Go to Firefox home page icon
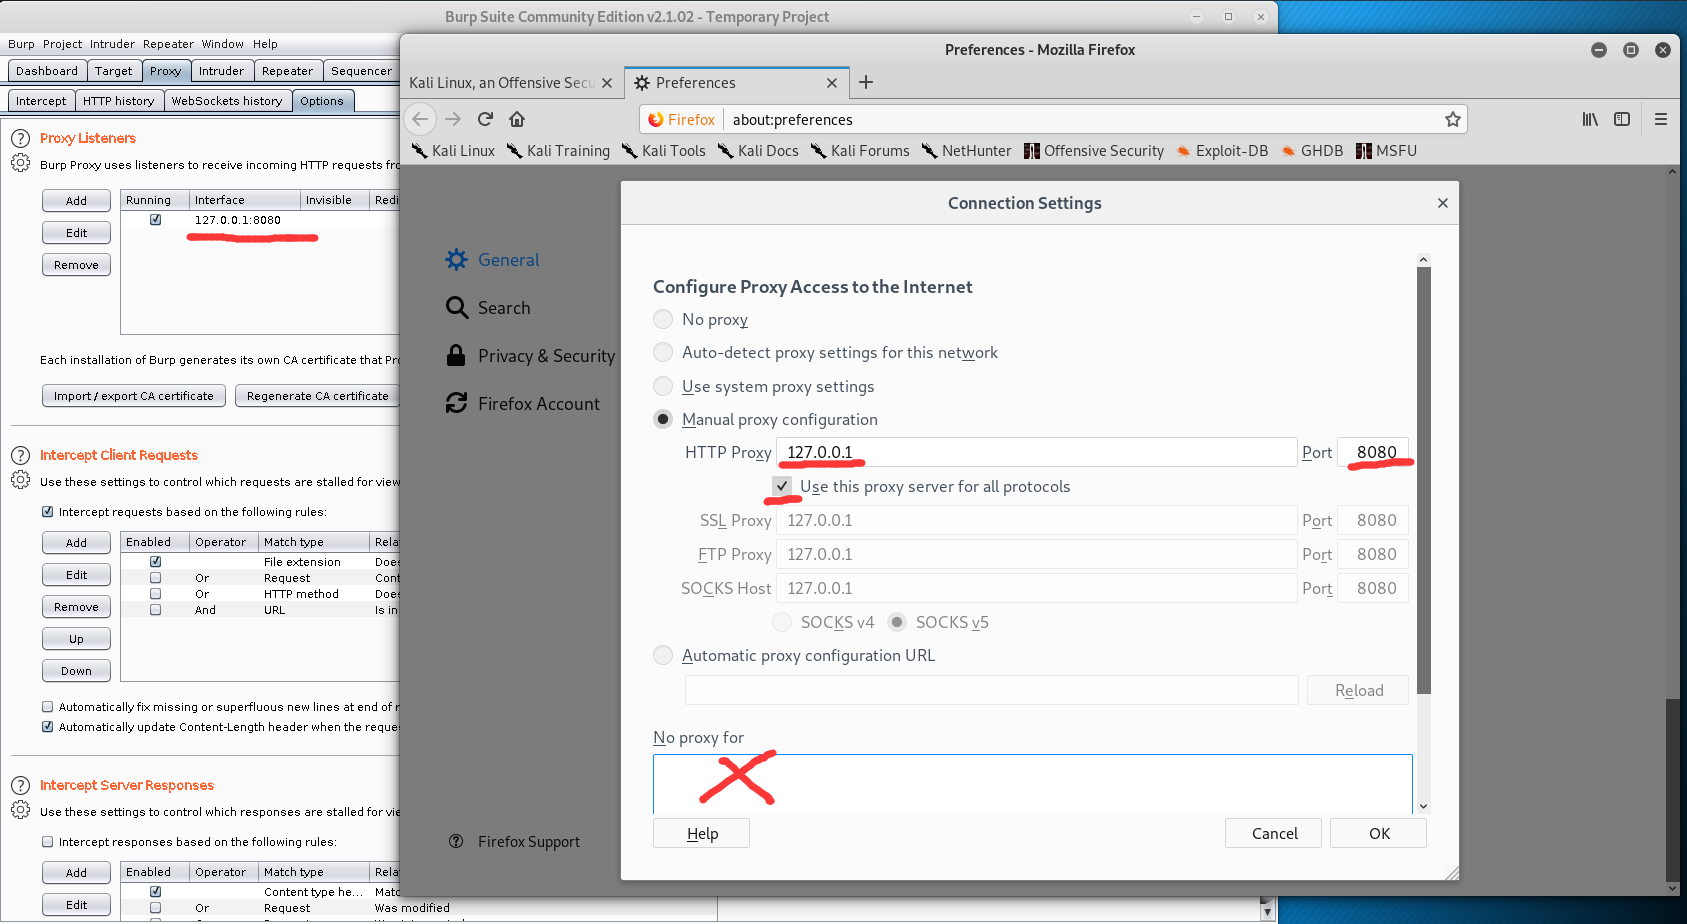This screenshot has height=924, width=1687. (x=517, y=119)
